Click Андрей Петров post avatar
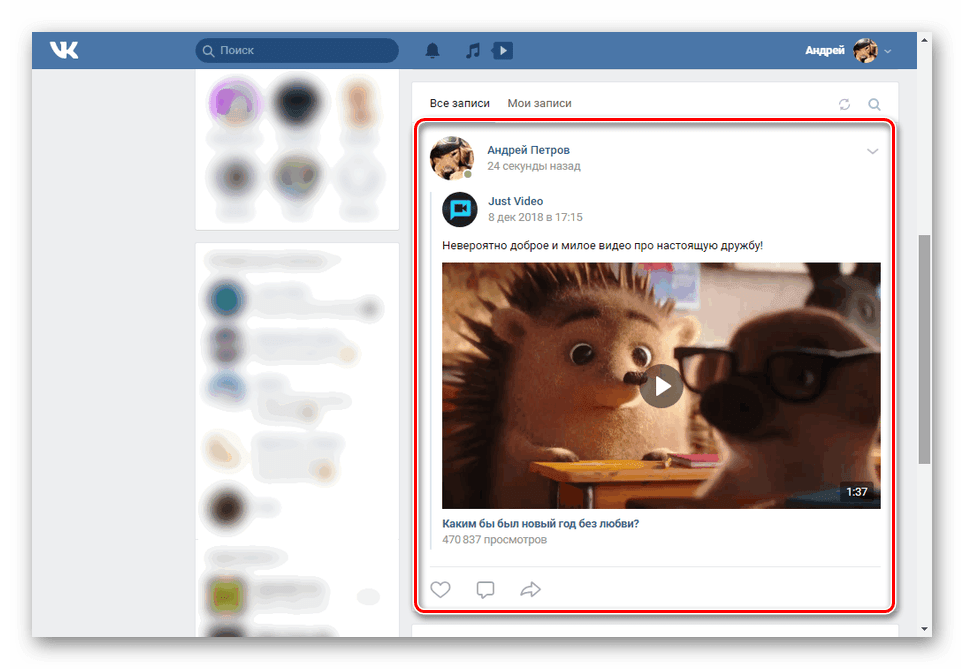The width and height of the screenshot is (964, 669). tap(452, 158)
